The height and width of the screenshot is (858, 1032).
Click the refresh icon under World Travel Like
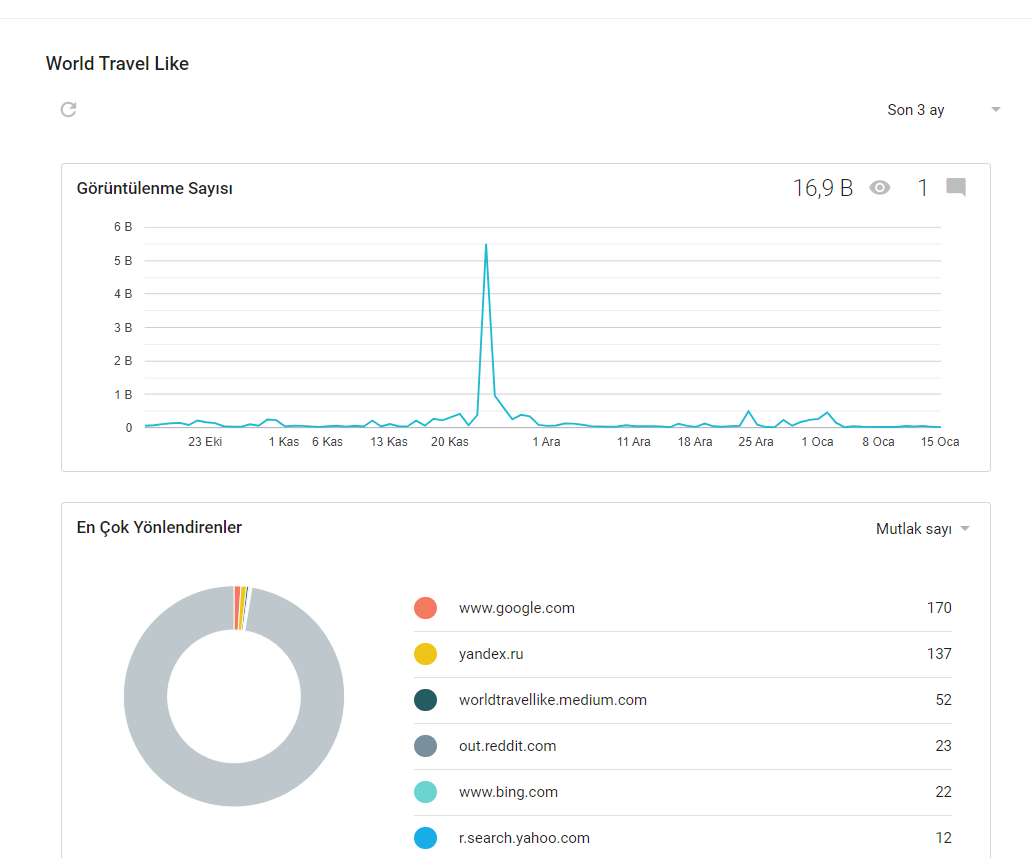(x=68, y=109)
